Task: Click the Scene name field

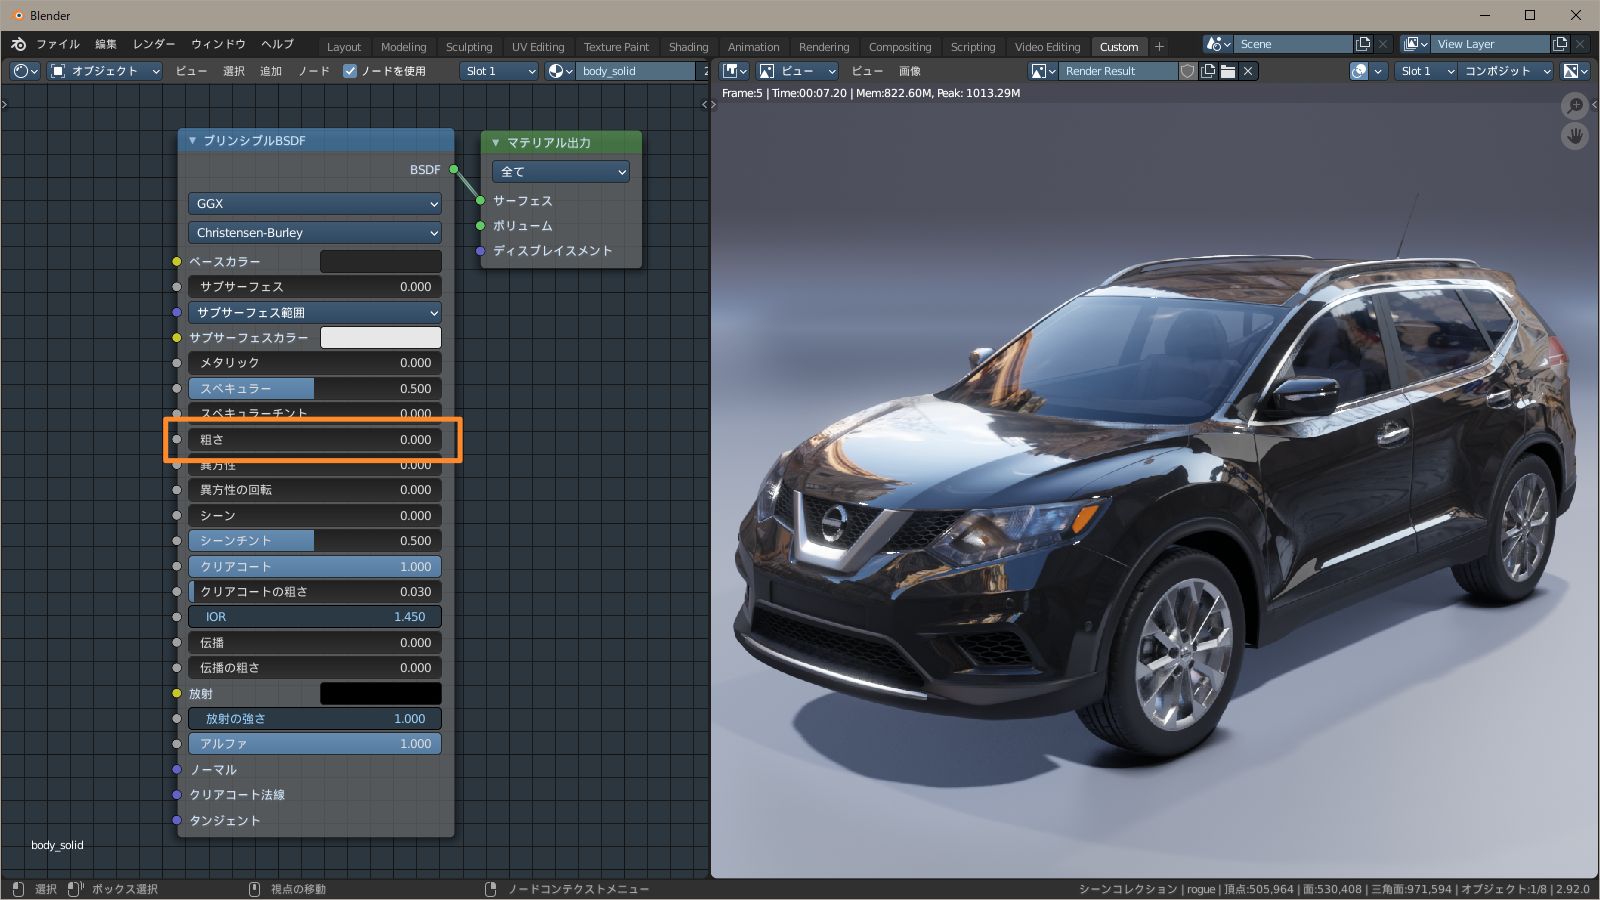Action: pos(1293,44)
